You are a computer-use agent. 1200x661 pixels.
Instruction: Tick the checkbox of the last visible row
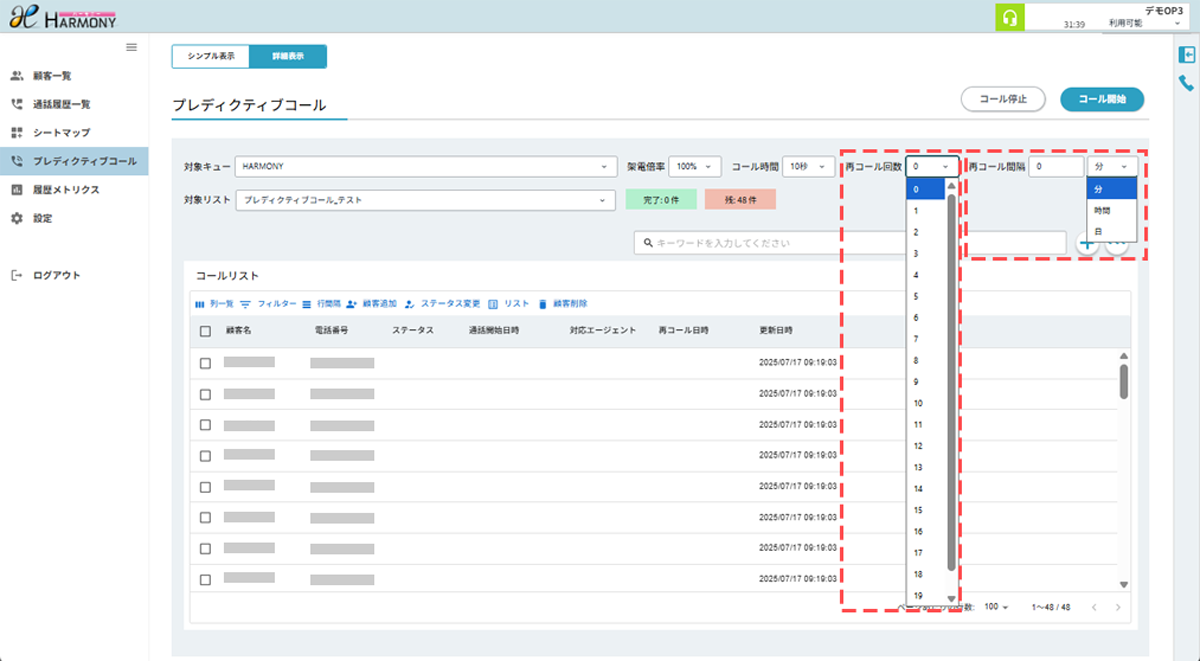pyautogui.click(x=205, y=580)
